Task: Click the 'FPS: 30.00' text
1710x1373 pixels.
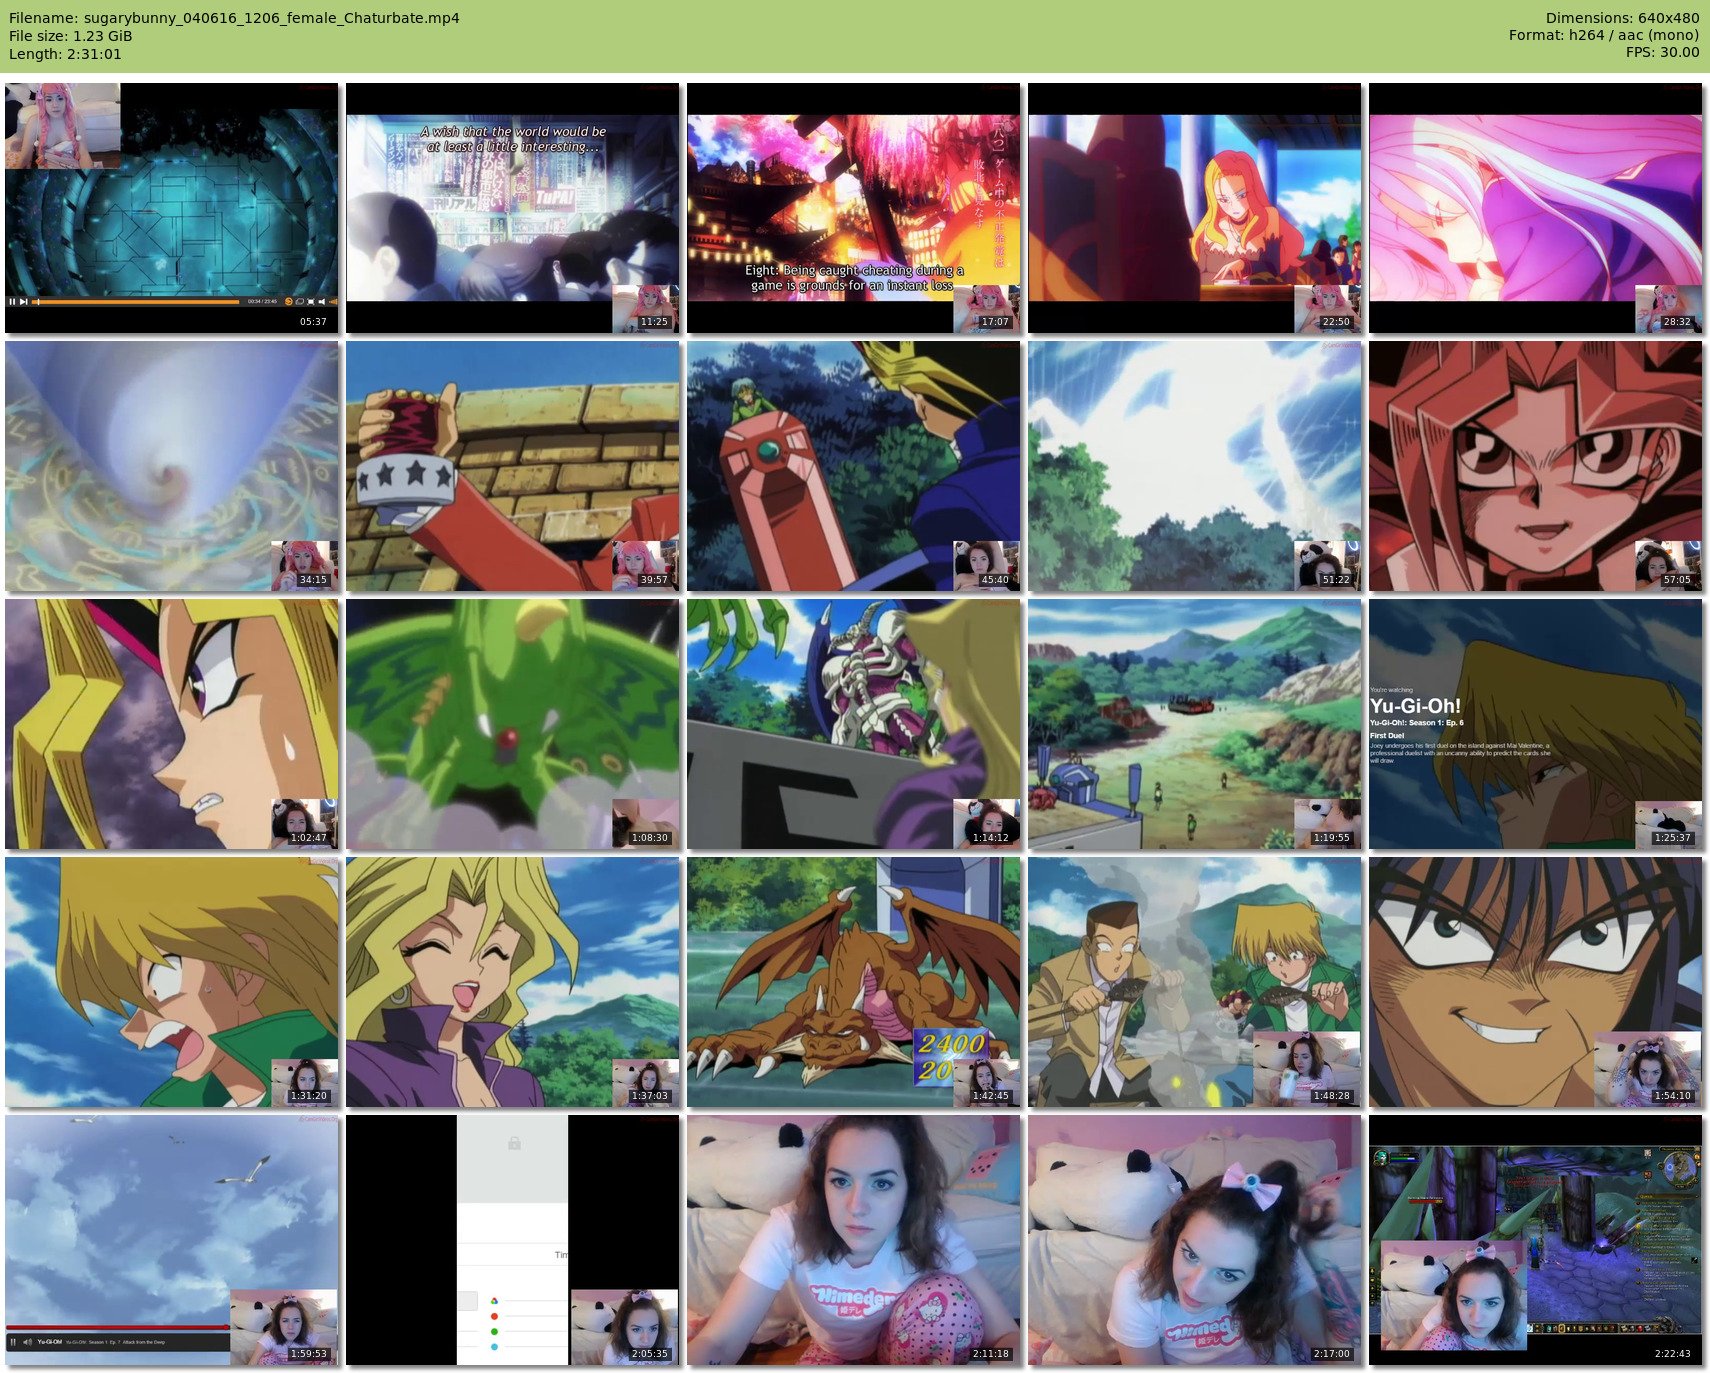Action: click(1662, 52)
